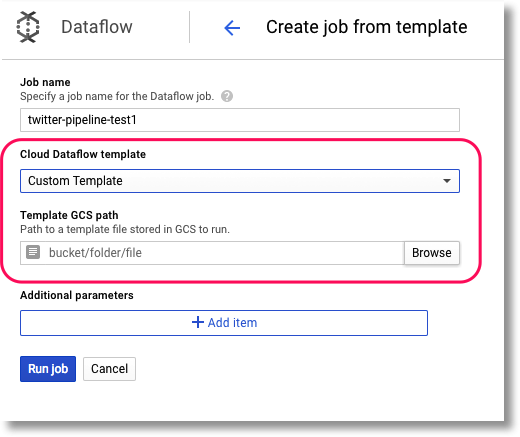
Task: Click the Job name label
Action: pyautogui.click(x=45, y=82)
